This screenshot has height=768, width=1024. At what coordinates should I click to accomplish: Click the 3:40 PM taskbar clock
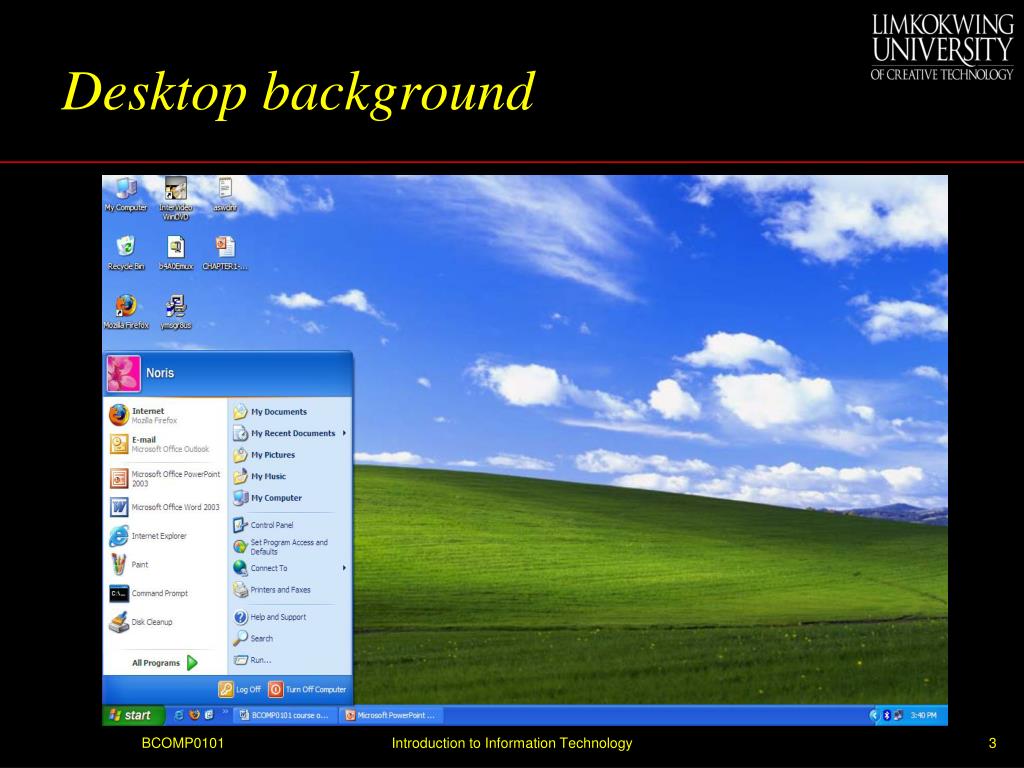(x=924, y=715)
